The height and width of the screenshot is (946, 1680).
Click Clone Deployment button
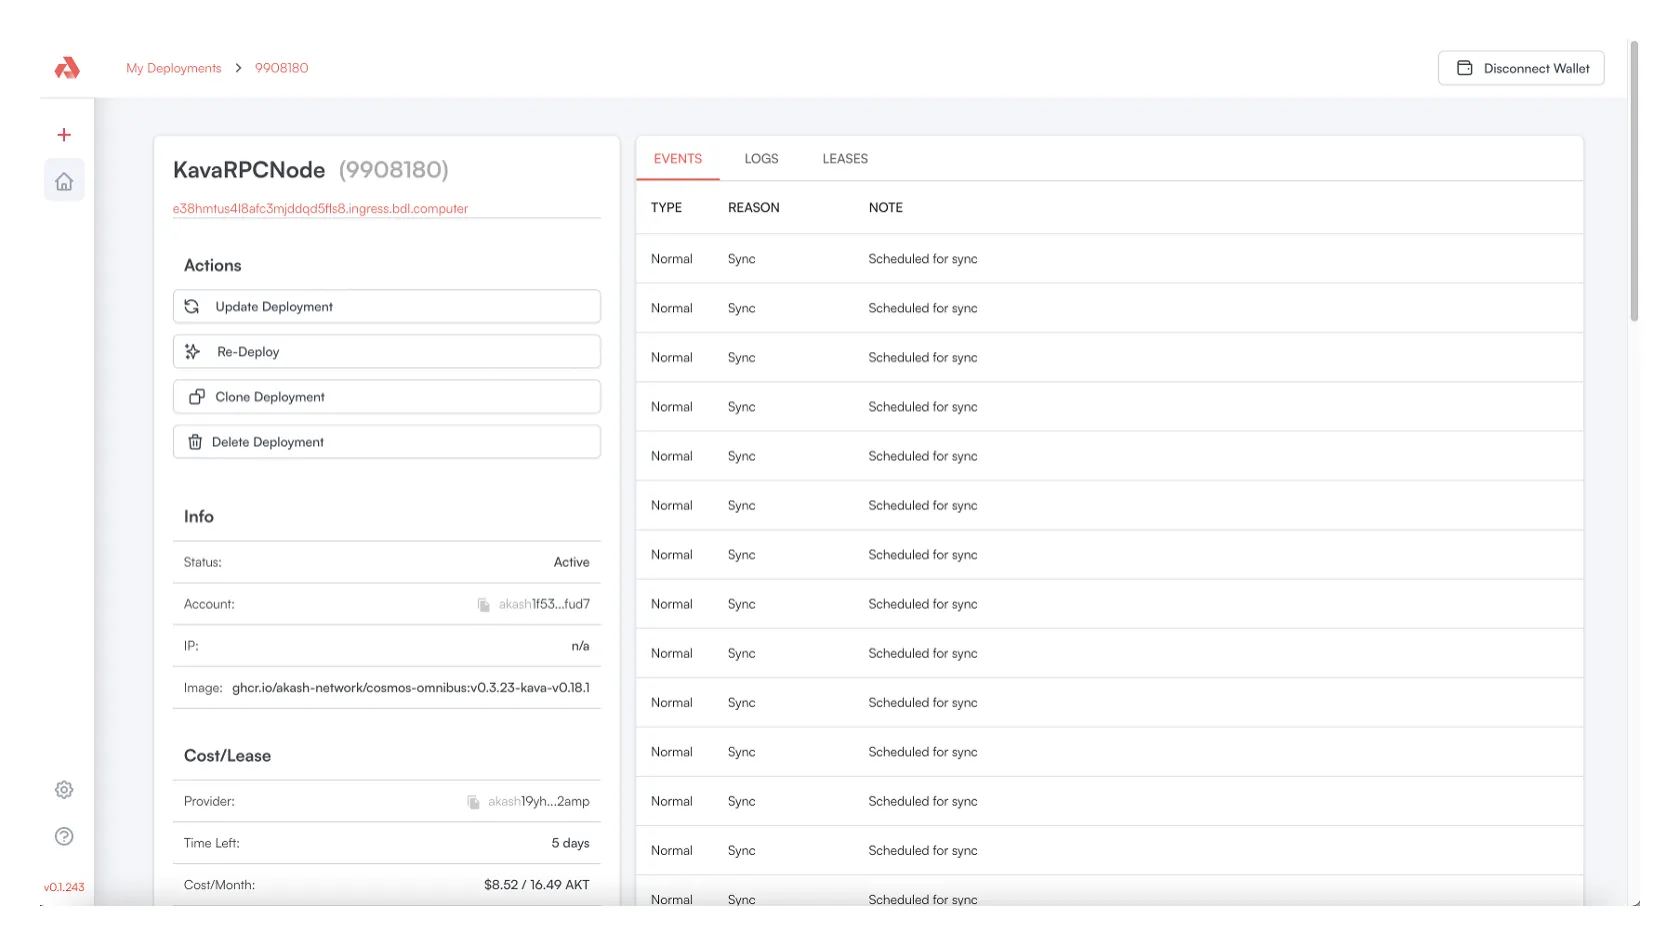[387, 397]
